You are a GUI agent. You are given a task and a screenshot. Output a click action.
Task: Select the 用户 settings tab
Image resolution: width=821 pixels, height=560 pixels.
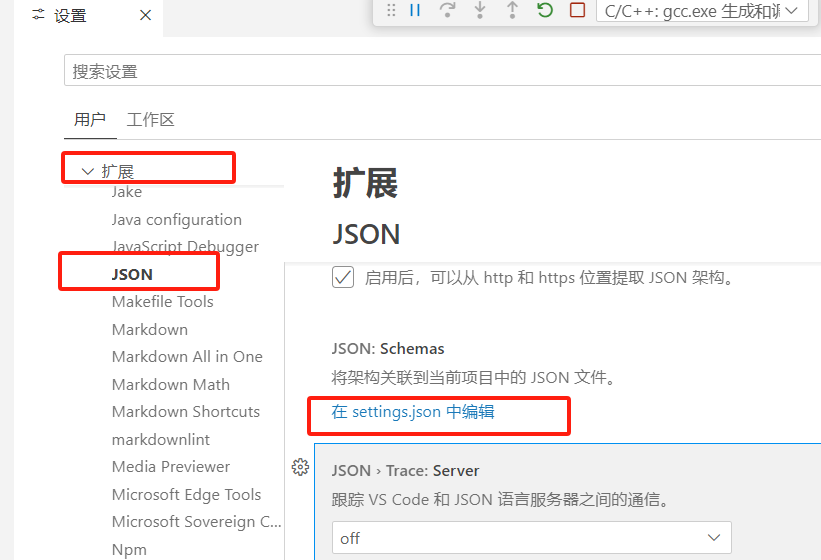89,120
